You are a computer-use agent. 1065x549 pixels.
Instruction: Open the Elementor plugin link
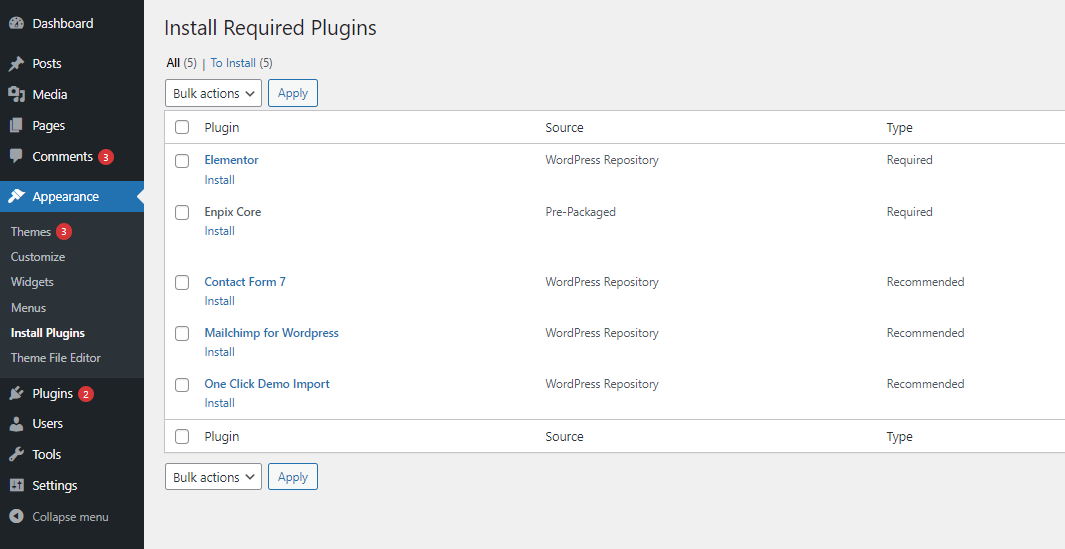(232, 160)
